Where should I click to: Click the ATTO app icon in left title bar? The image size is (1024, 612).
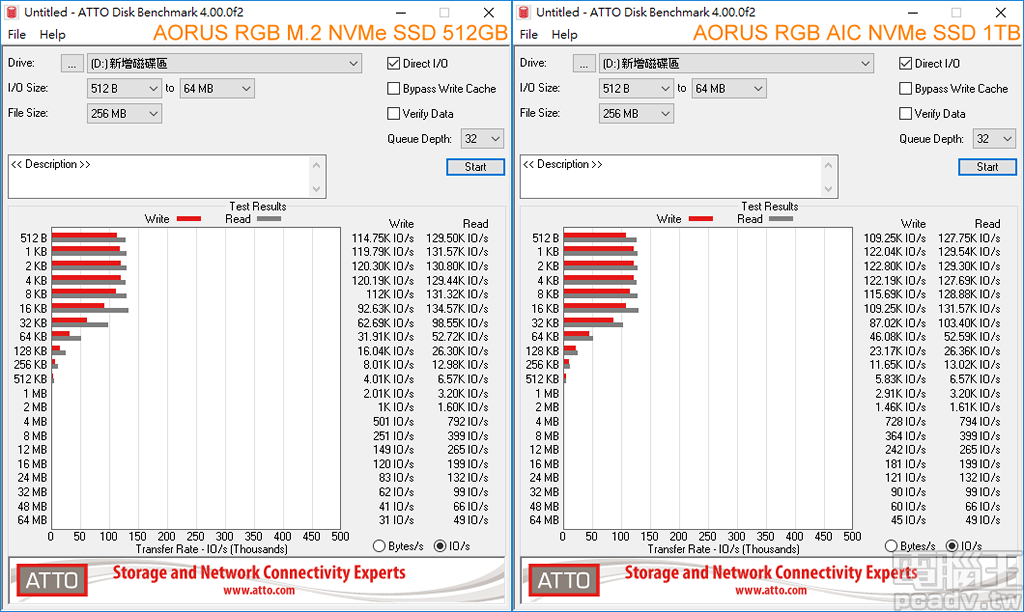(x=11, y=12)
